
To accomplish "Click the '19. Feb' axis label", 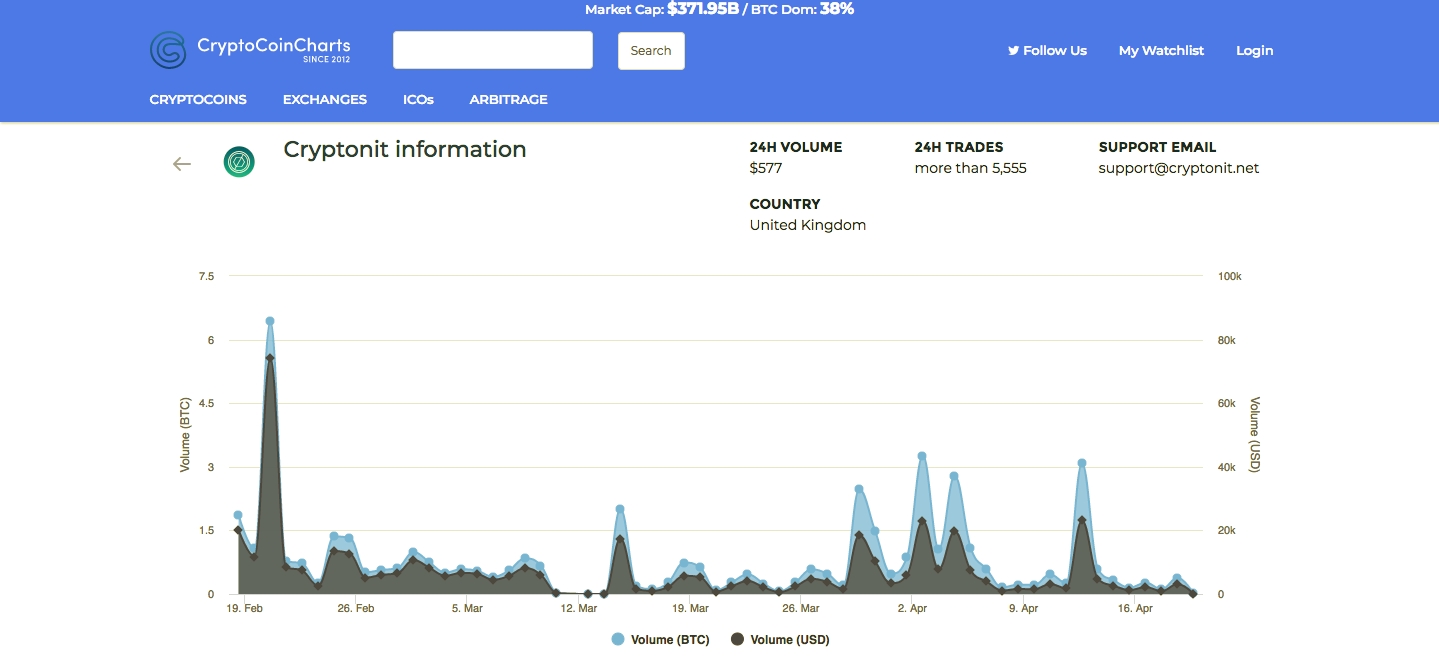I will (245, 608).
